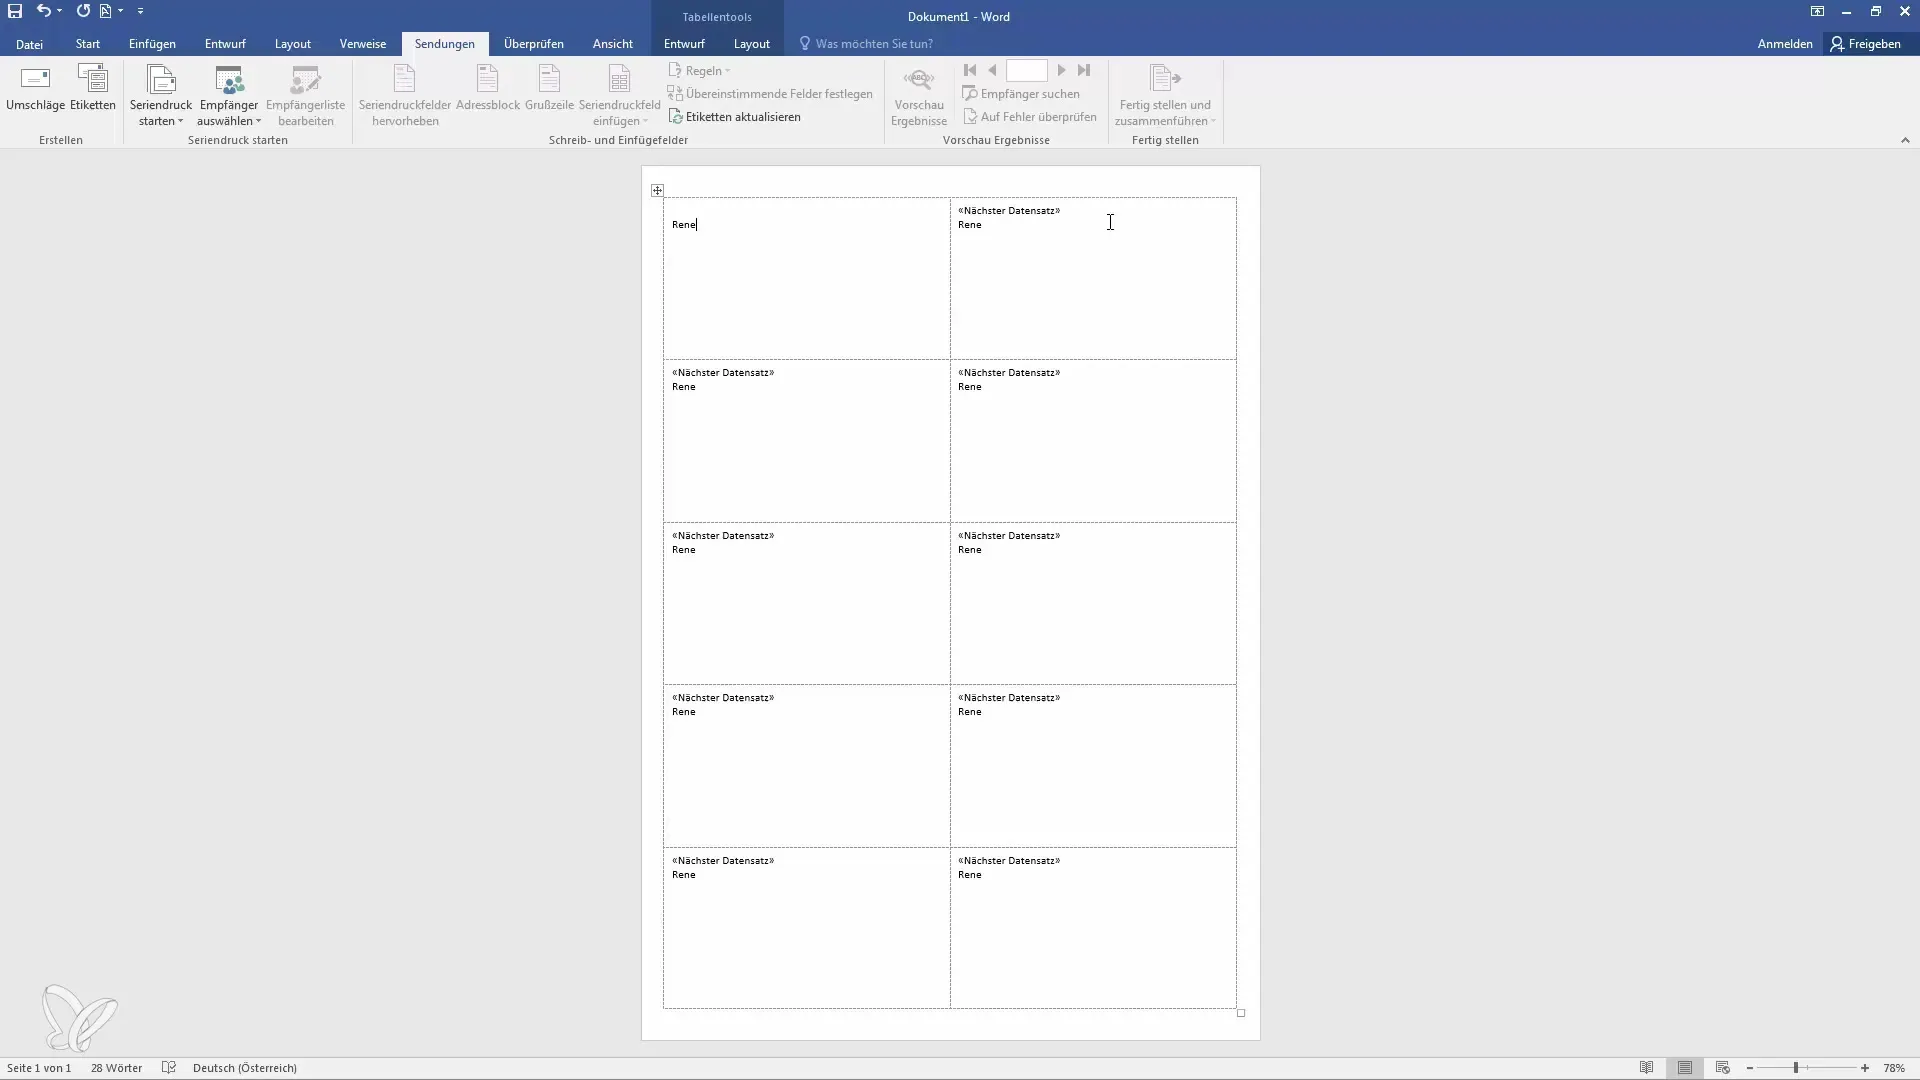Click the record number field

[x=1026, y=70]
